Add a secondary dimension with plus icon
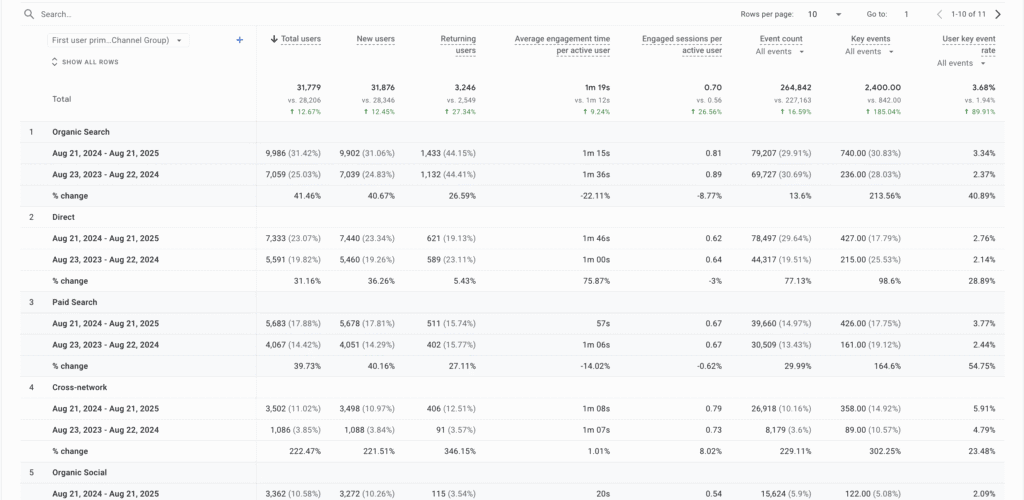 click(x=239, y=40)
